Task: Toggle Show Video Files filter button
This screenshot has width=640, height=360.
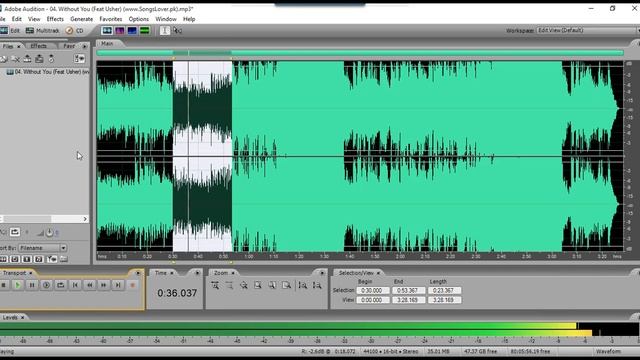Action: click(27, 259)
